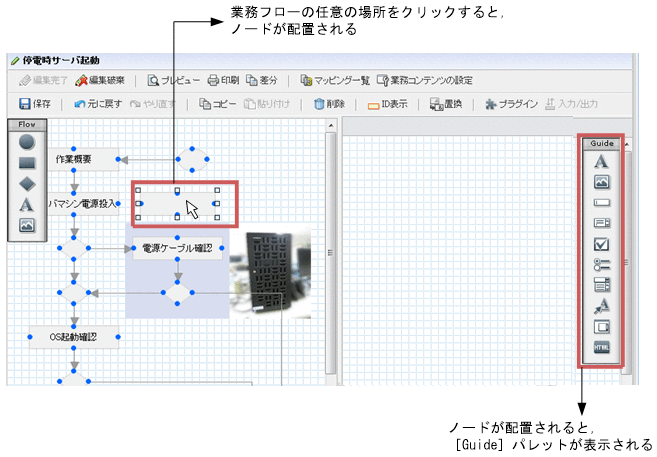
Task: Open the プラグイン plugin menu
Action: tap(511, 104)
